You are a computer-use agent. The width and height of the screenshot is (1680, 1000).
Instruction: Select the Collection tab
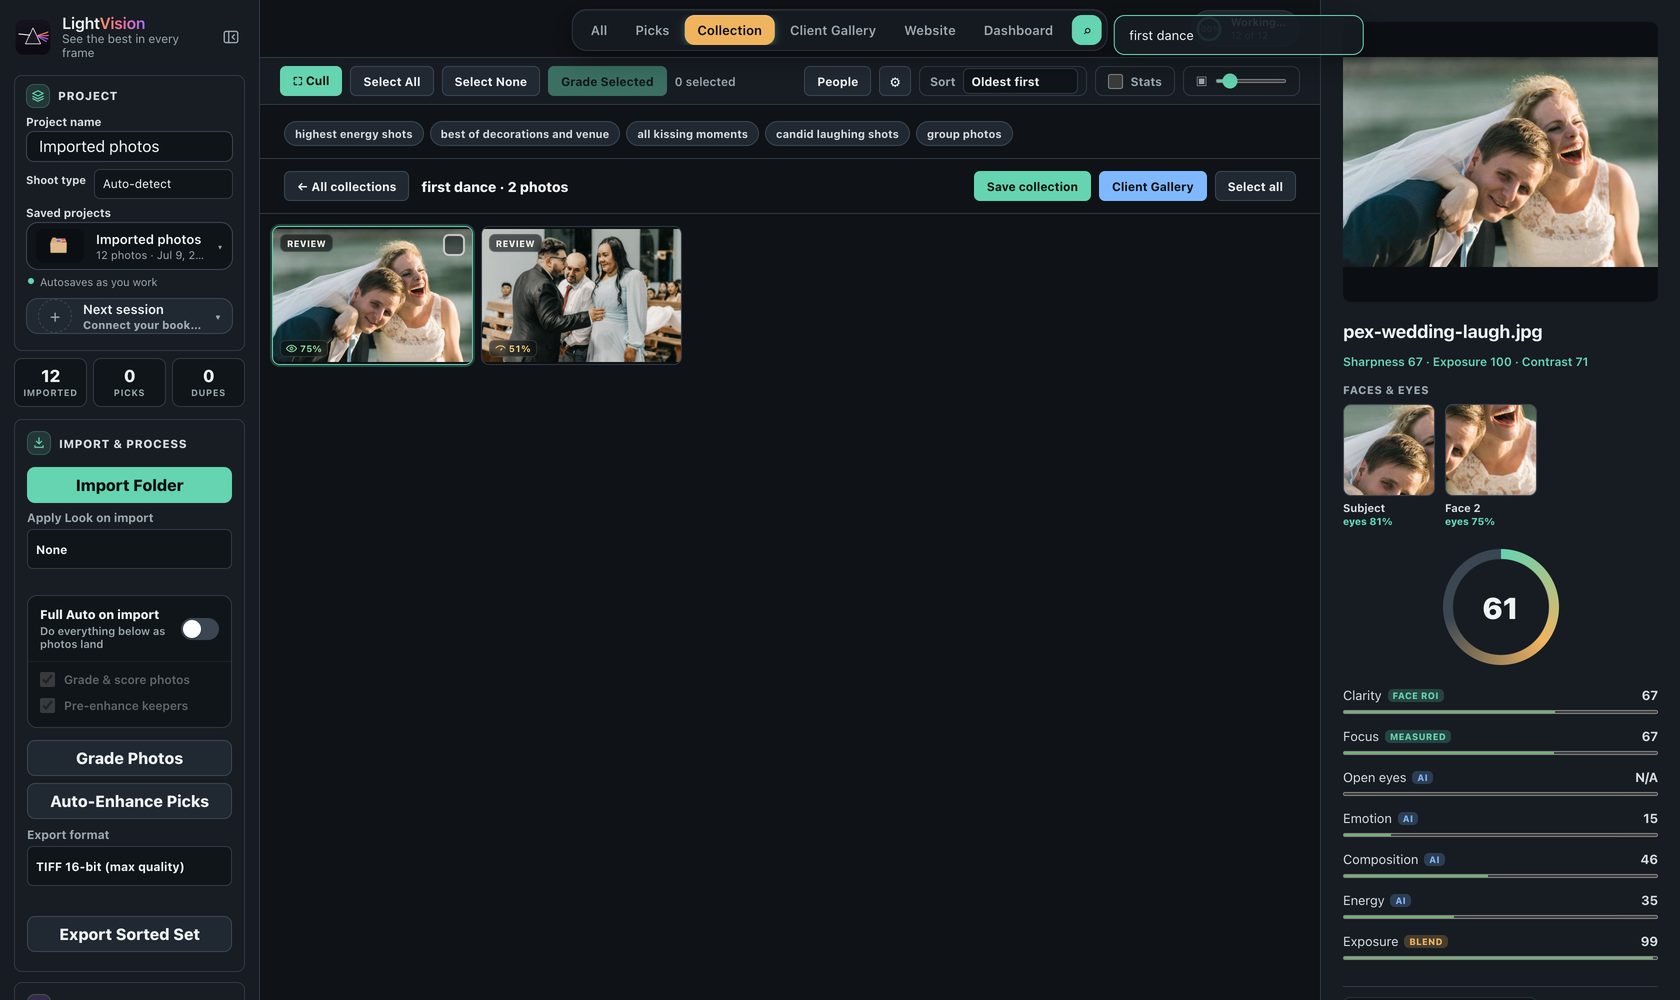coord(729,30)
